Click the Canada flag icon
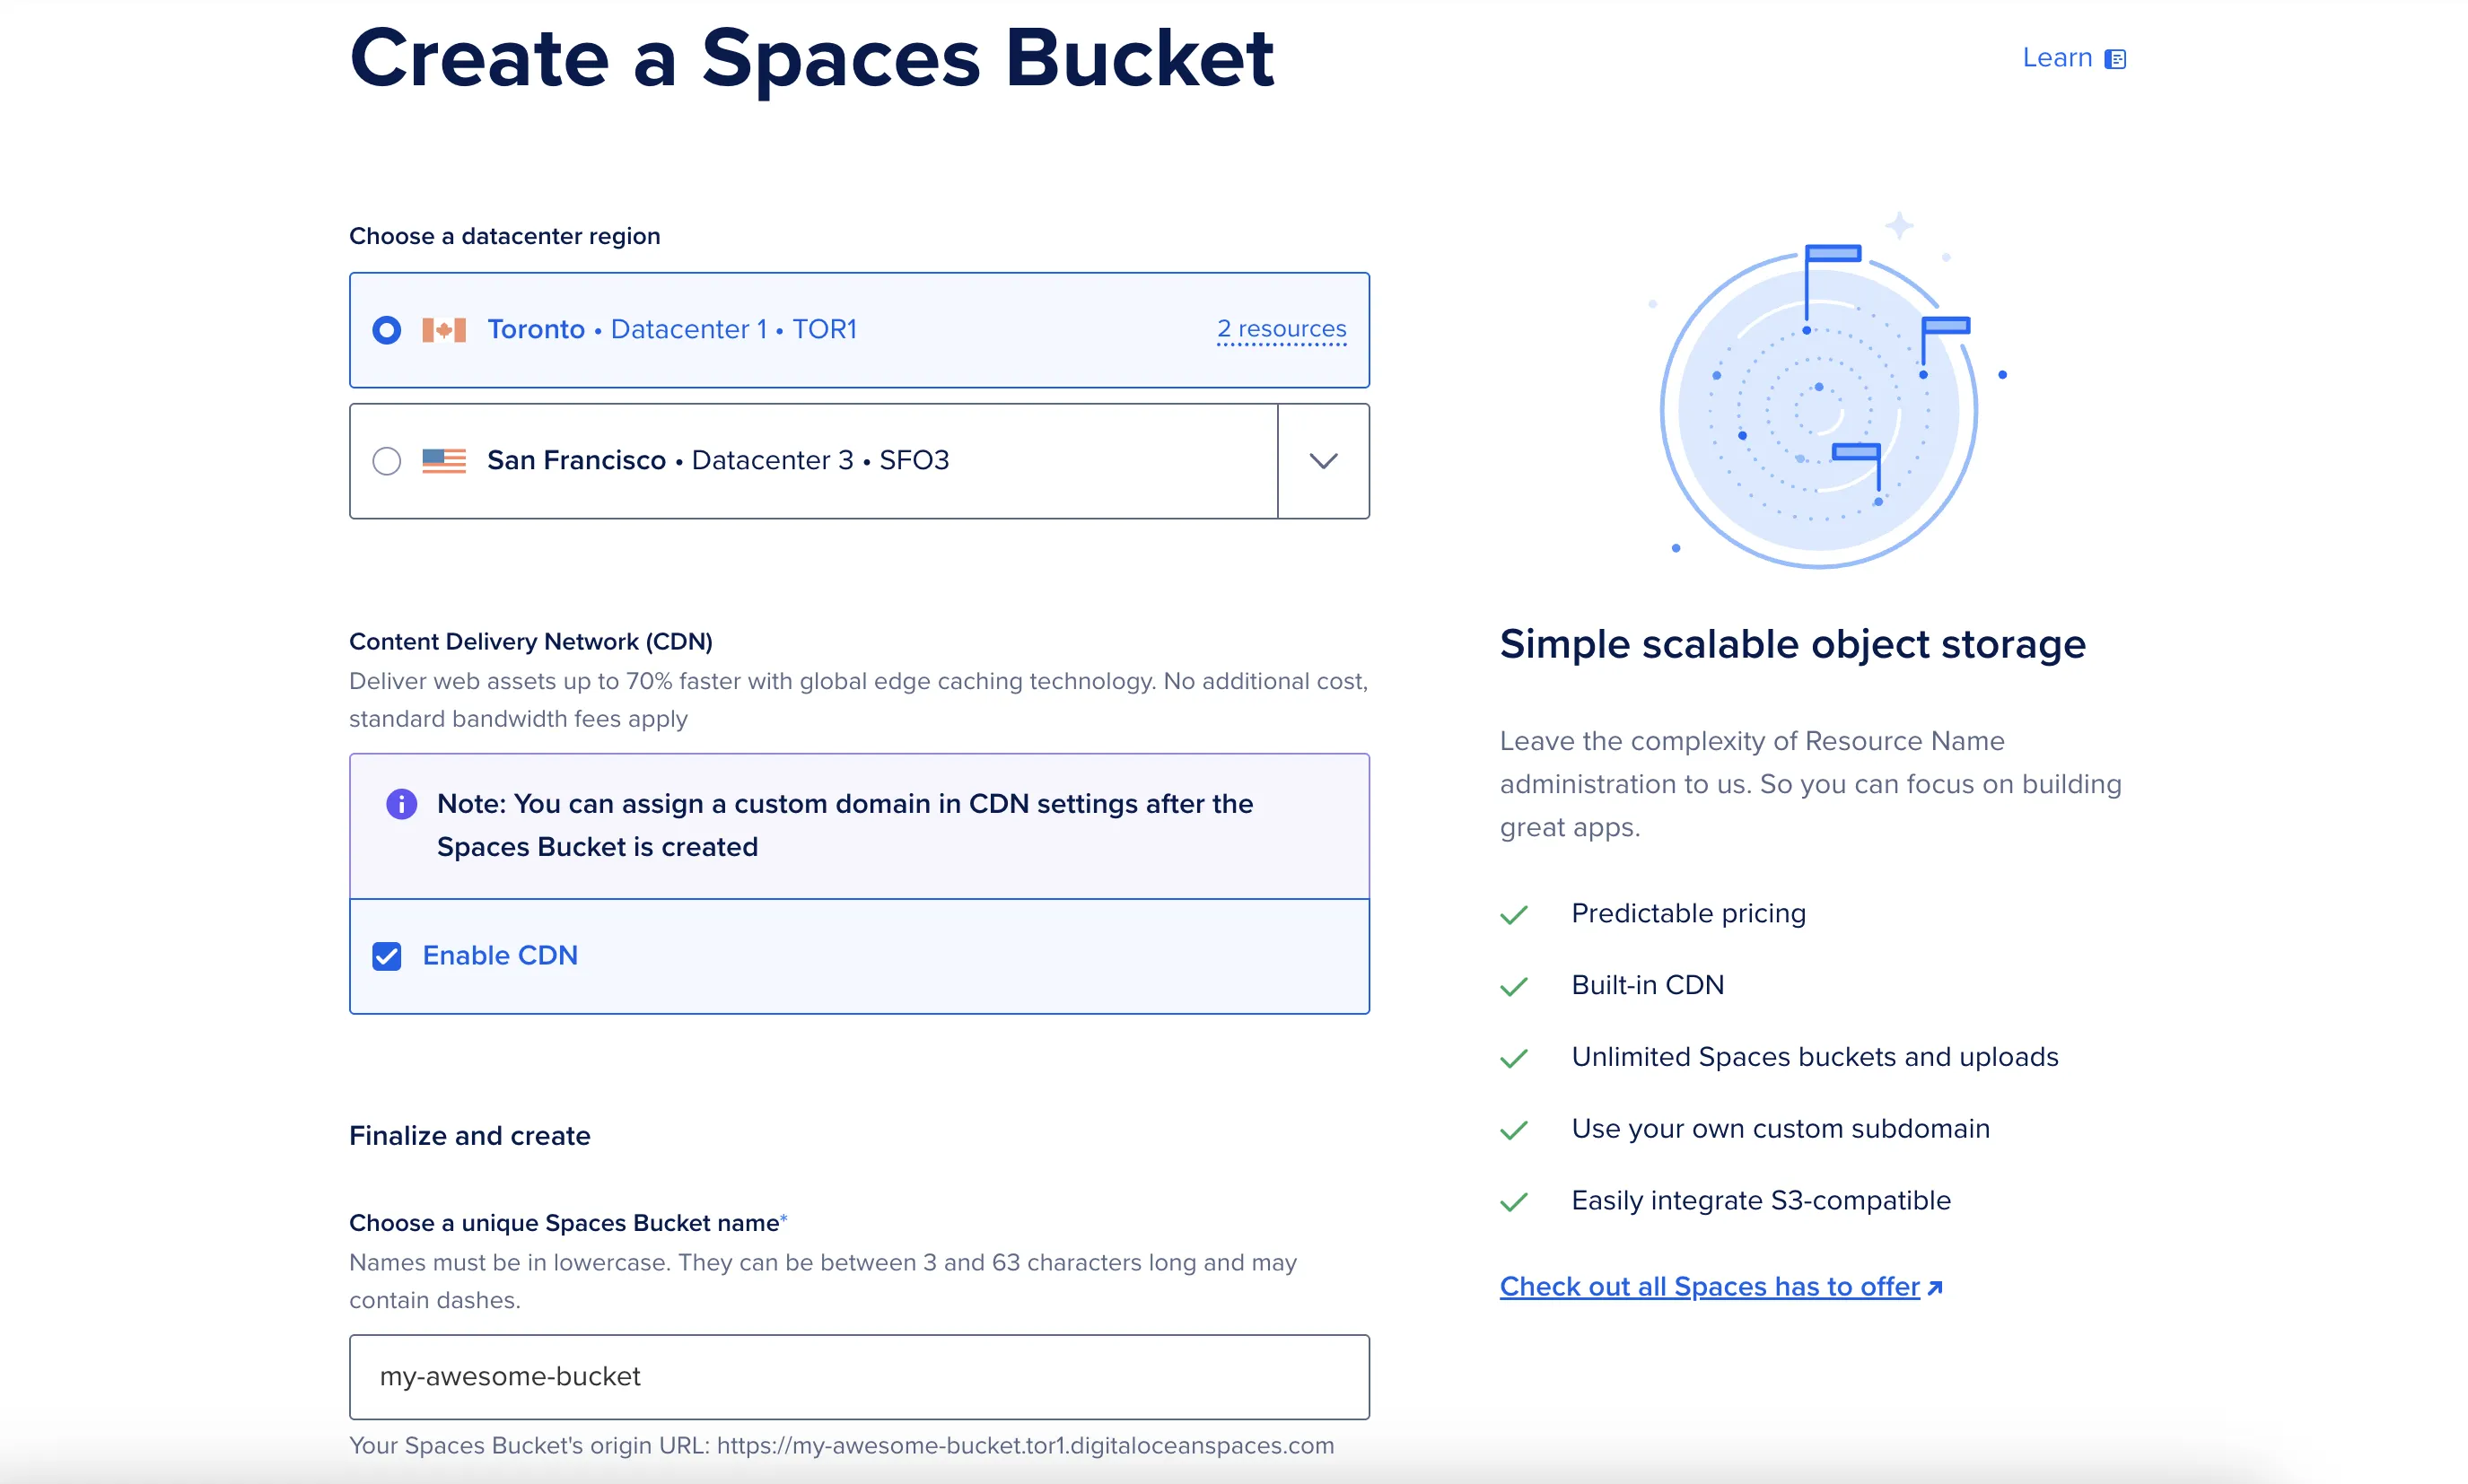This screenshot has width=2468, height=1484. [444, 330]
